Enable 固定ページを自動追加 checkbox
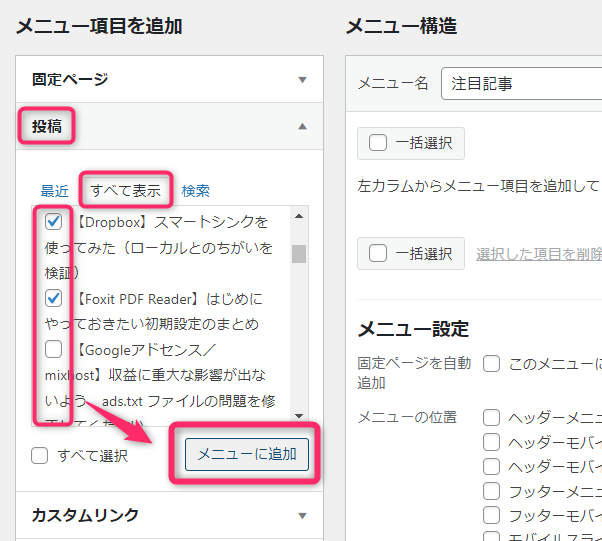 pos(492,364)
